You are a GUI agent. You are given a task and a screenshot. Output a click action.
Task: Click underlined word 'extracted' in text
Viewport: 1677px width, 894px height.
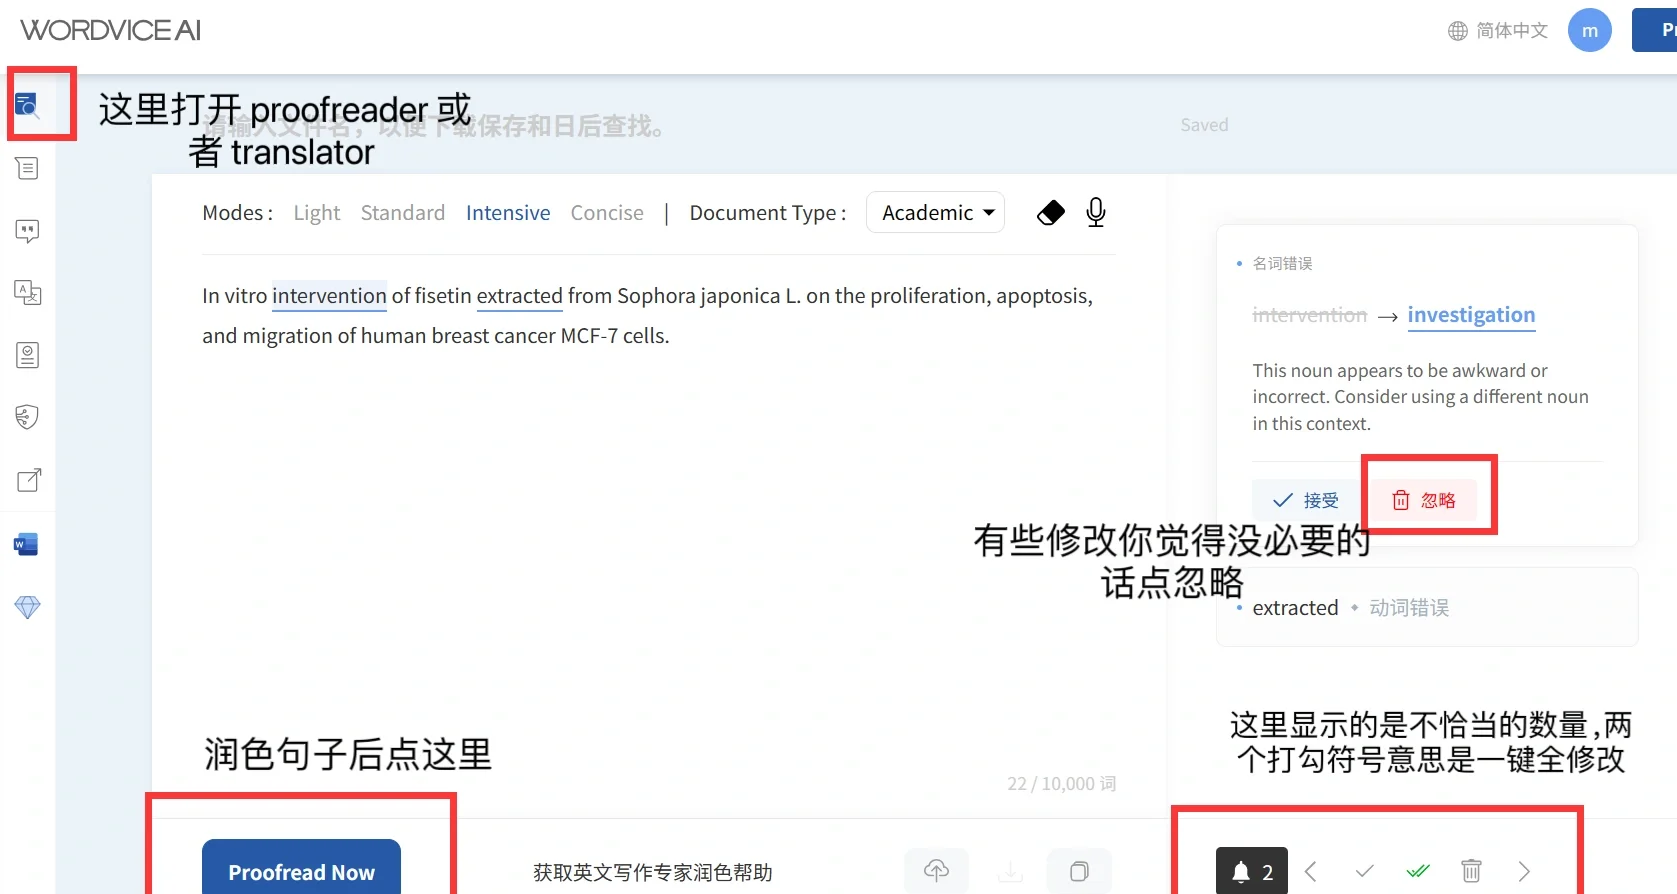coord(520,296)
